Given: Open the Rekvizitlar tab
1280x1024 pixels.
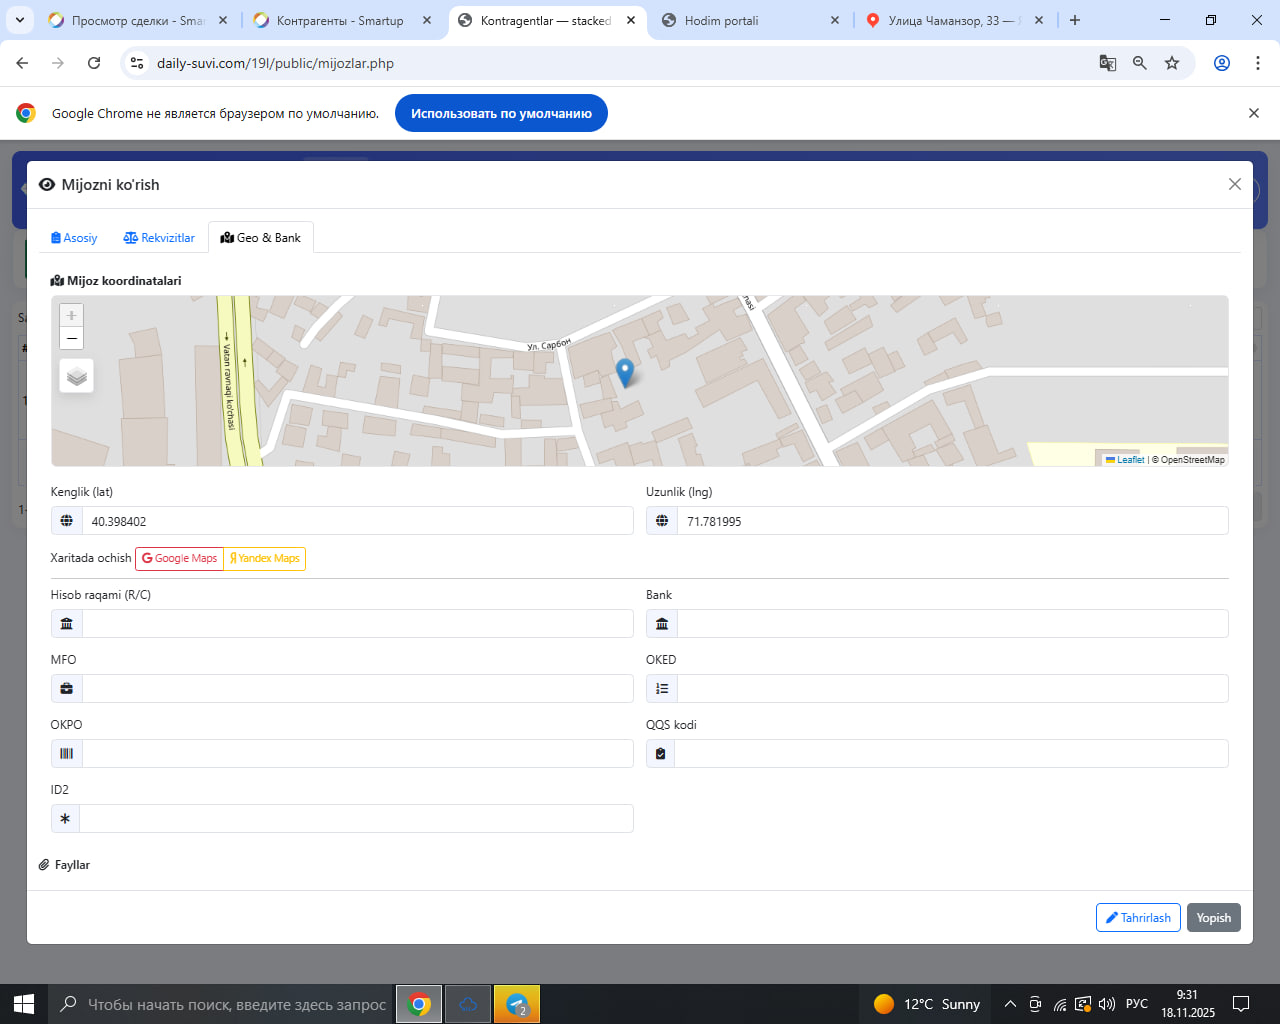Looking at the screenshot, I should point(159,238).
